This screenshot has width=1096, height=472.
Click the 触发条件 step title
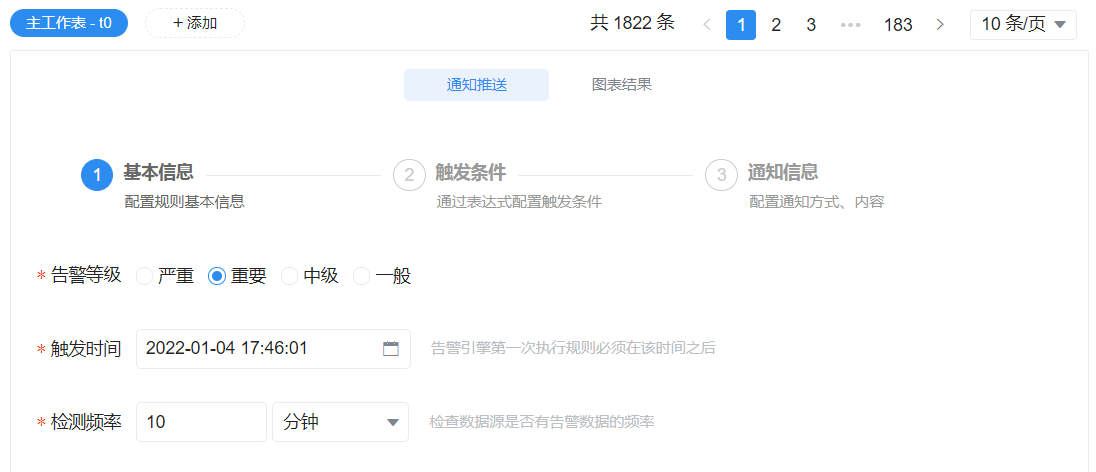click(470, 172)
